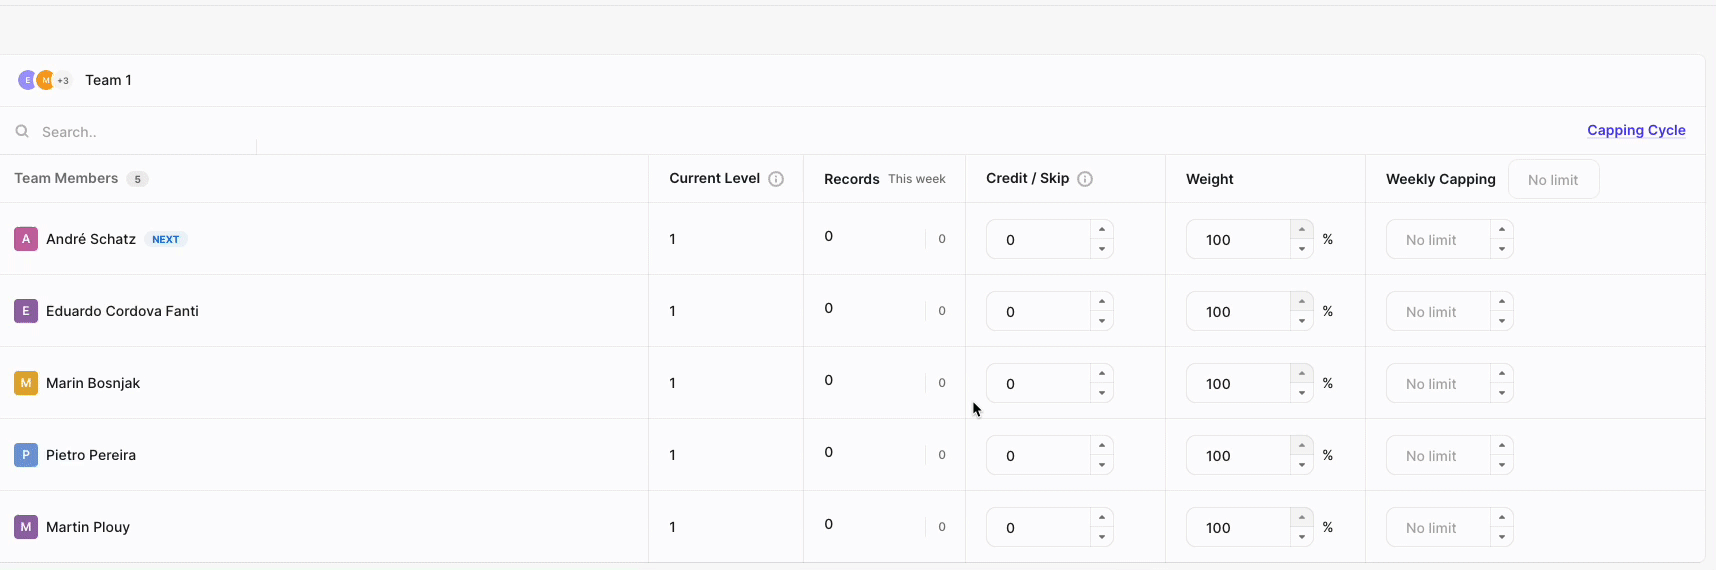Click Marin Bosnjak's orange avatar icon
The height and width of the screenshot is (570, 1716).
tap(26, 383)
